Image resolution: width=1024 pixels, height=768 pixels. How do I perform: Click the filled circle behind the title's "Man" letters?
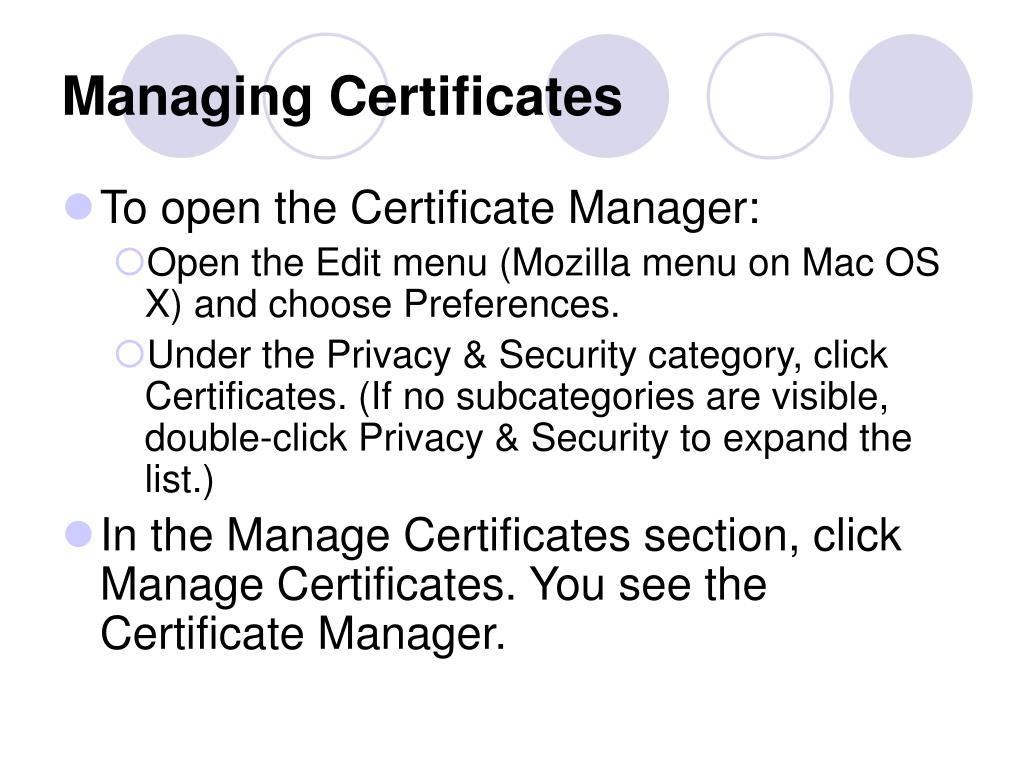pyautogui.click(x=183, y=96)
